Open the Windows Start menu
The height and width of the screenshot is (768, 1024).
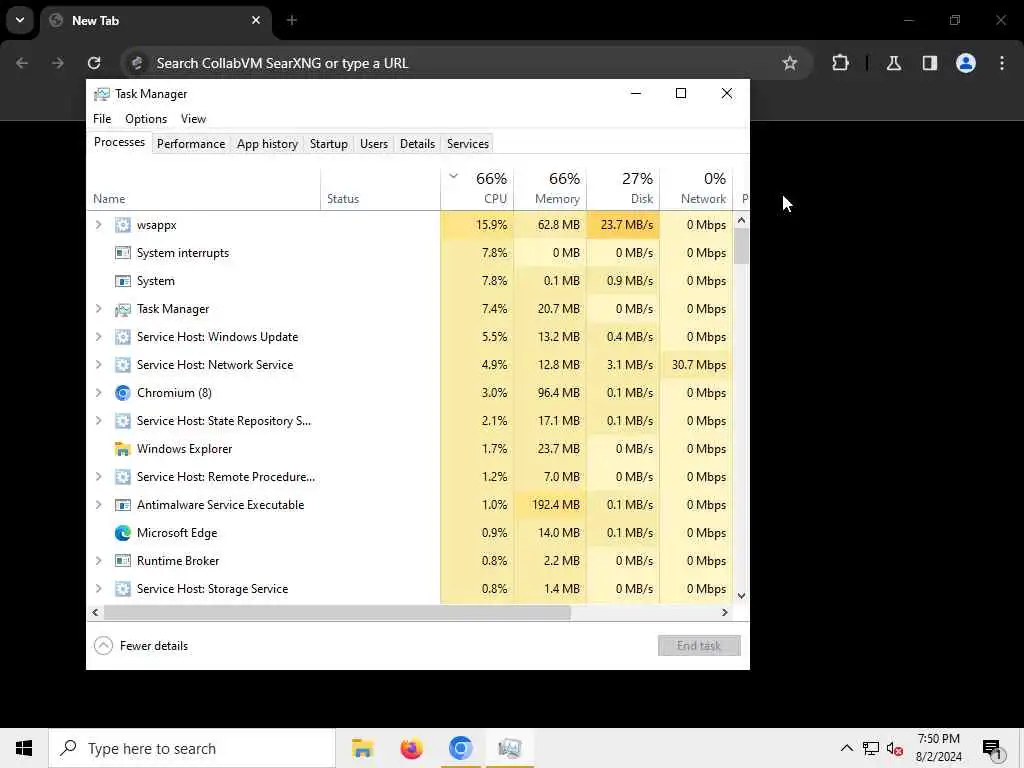coord(24,748)
